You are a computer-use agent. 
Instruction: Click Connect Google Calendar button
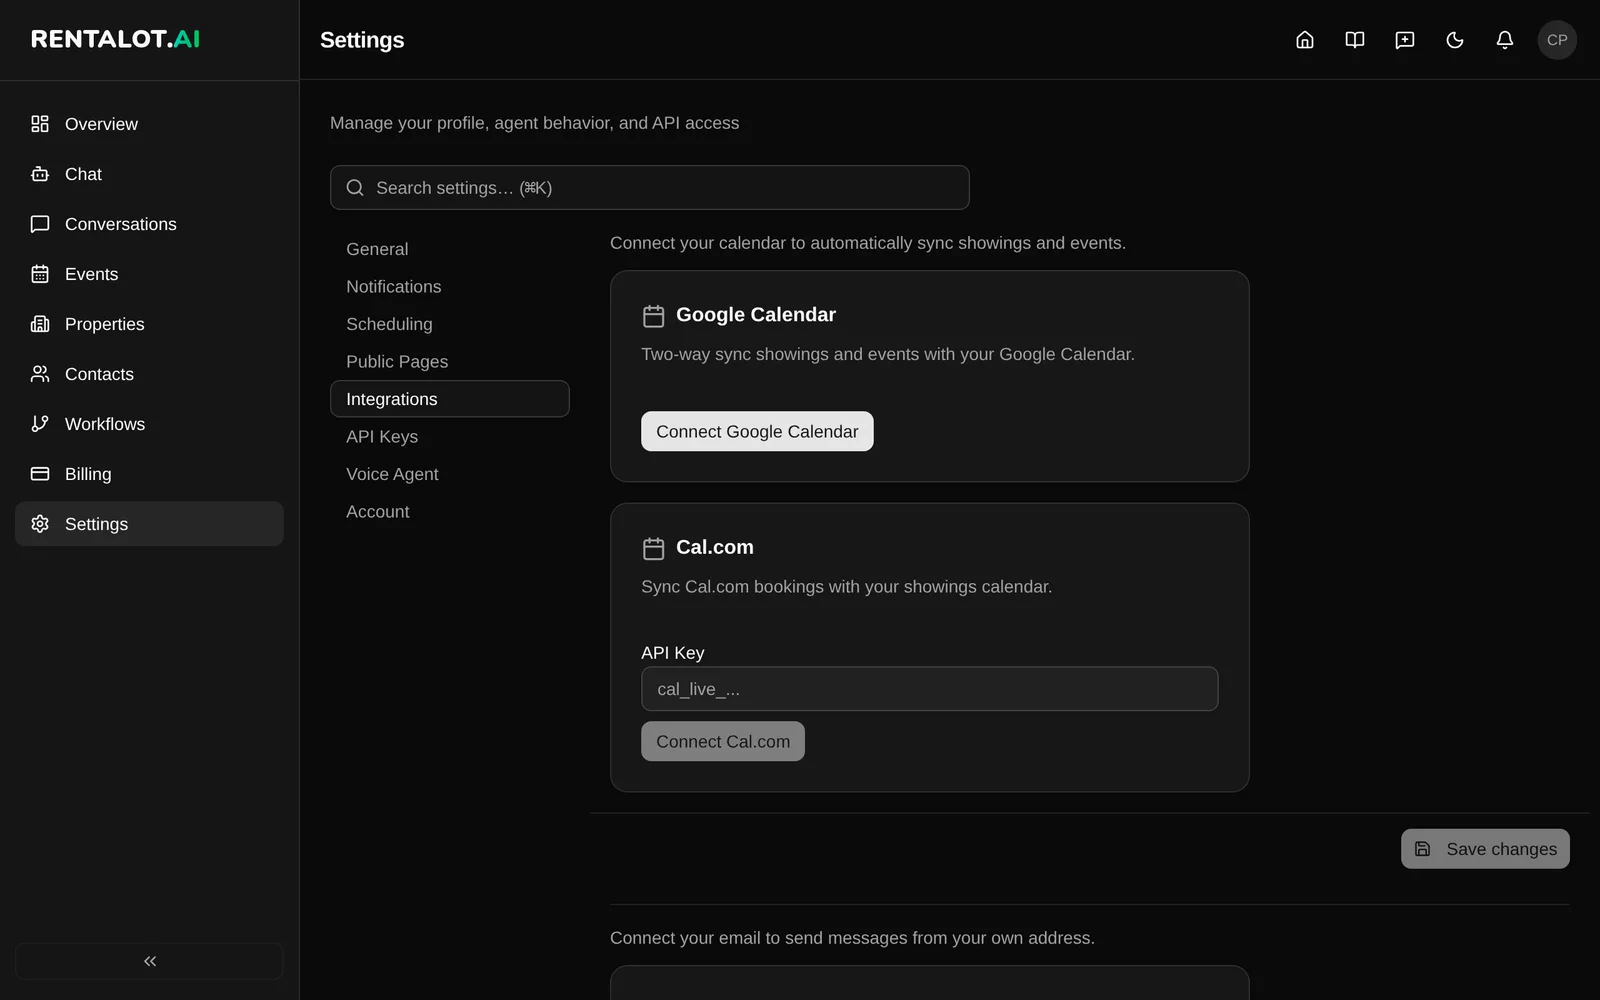pos(757,432)
